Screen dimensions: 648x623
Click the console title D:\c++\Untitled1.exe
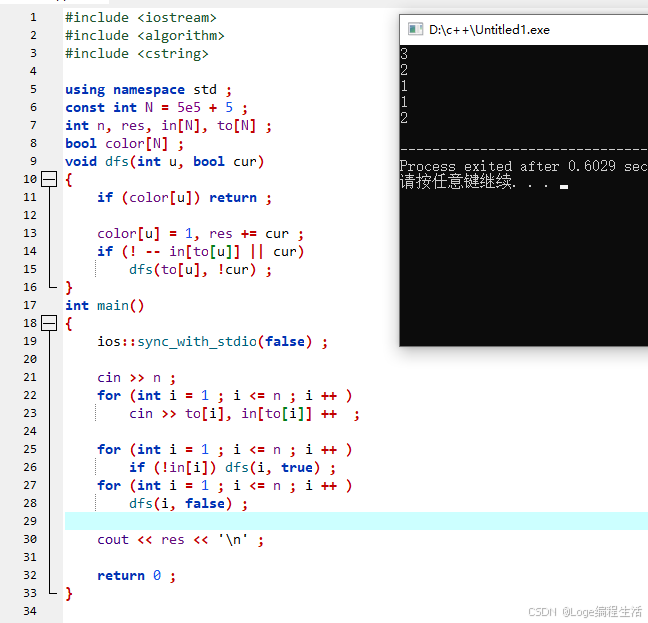pyautogui.click(x=489, y=30)
